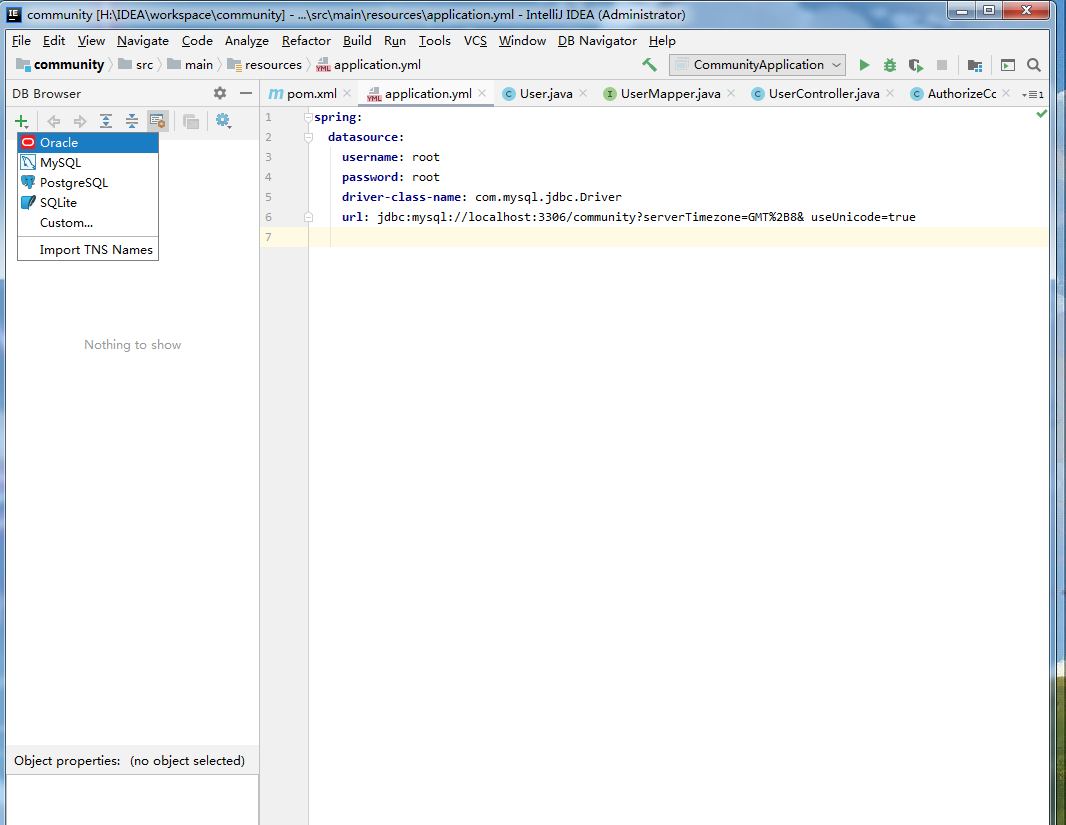
Task: Choose Import TNS Names entry
Action: click(88, 250)
